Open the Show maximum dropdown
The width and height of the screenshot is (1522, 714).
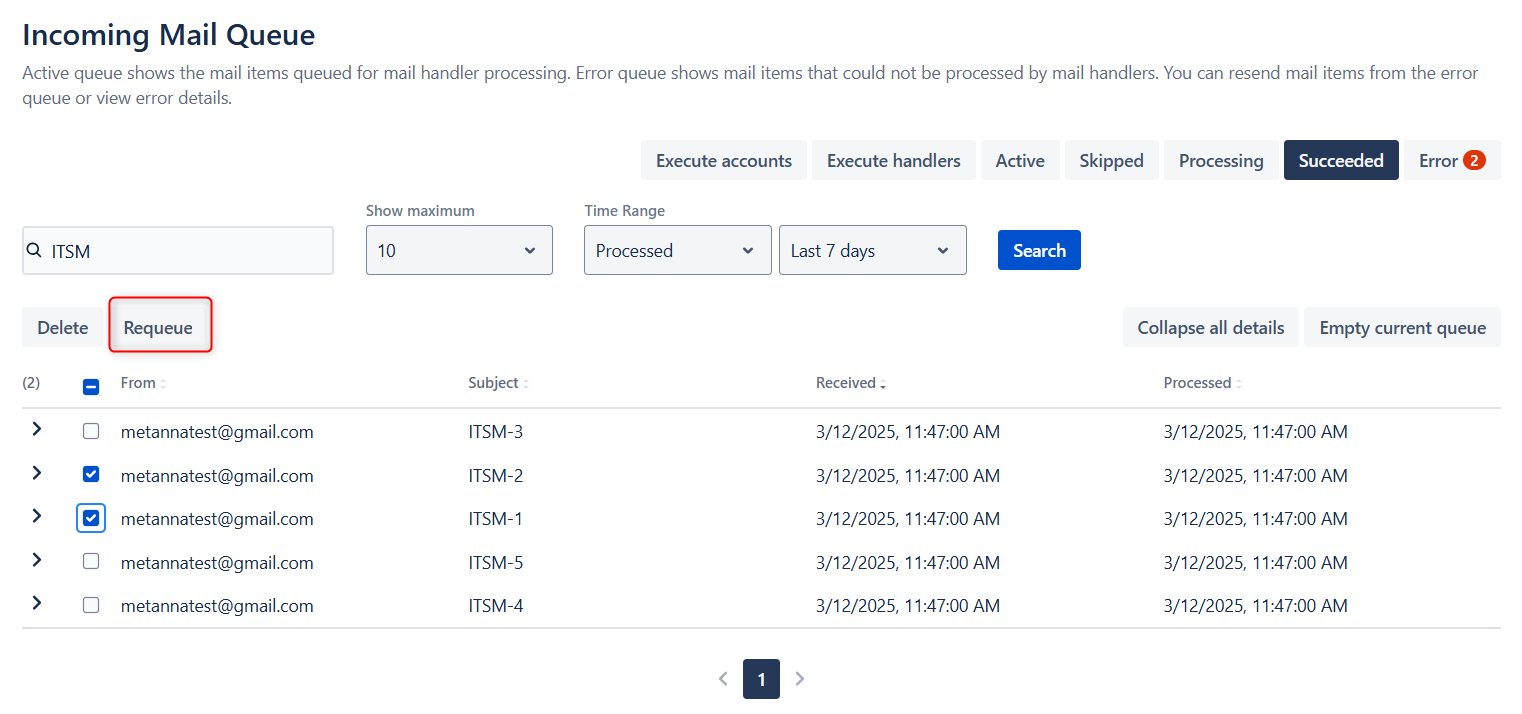point(459,250)
